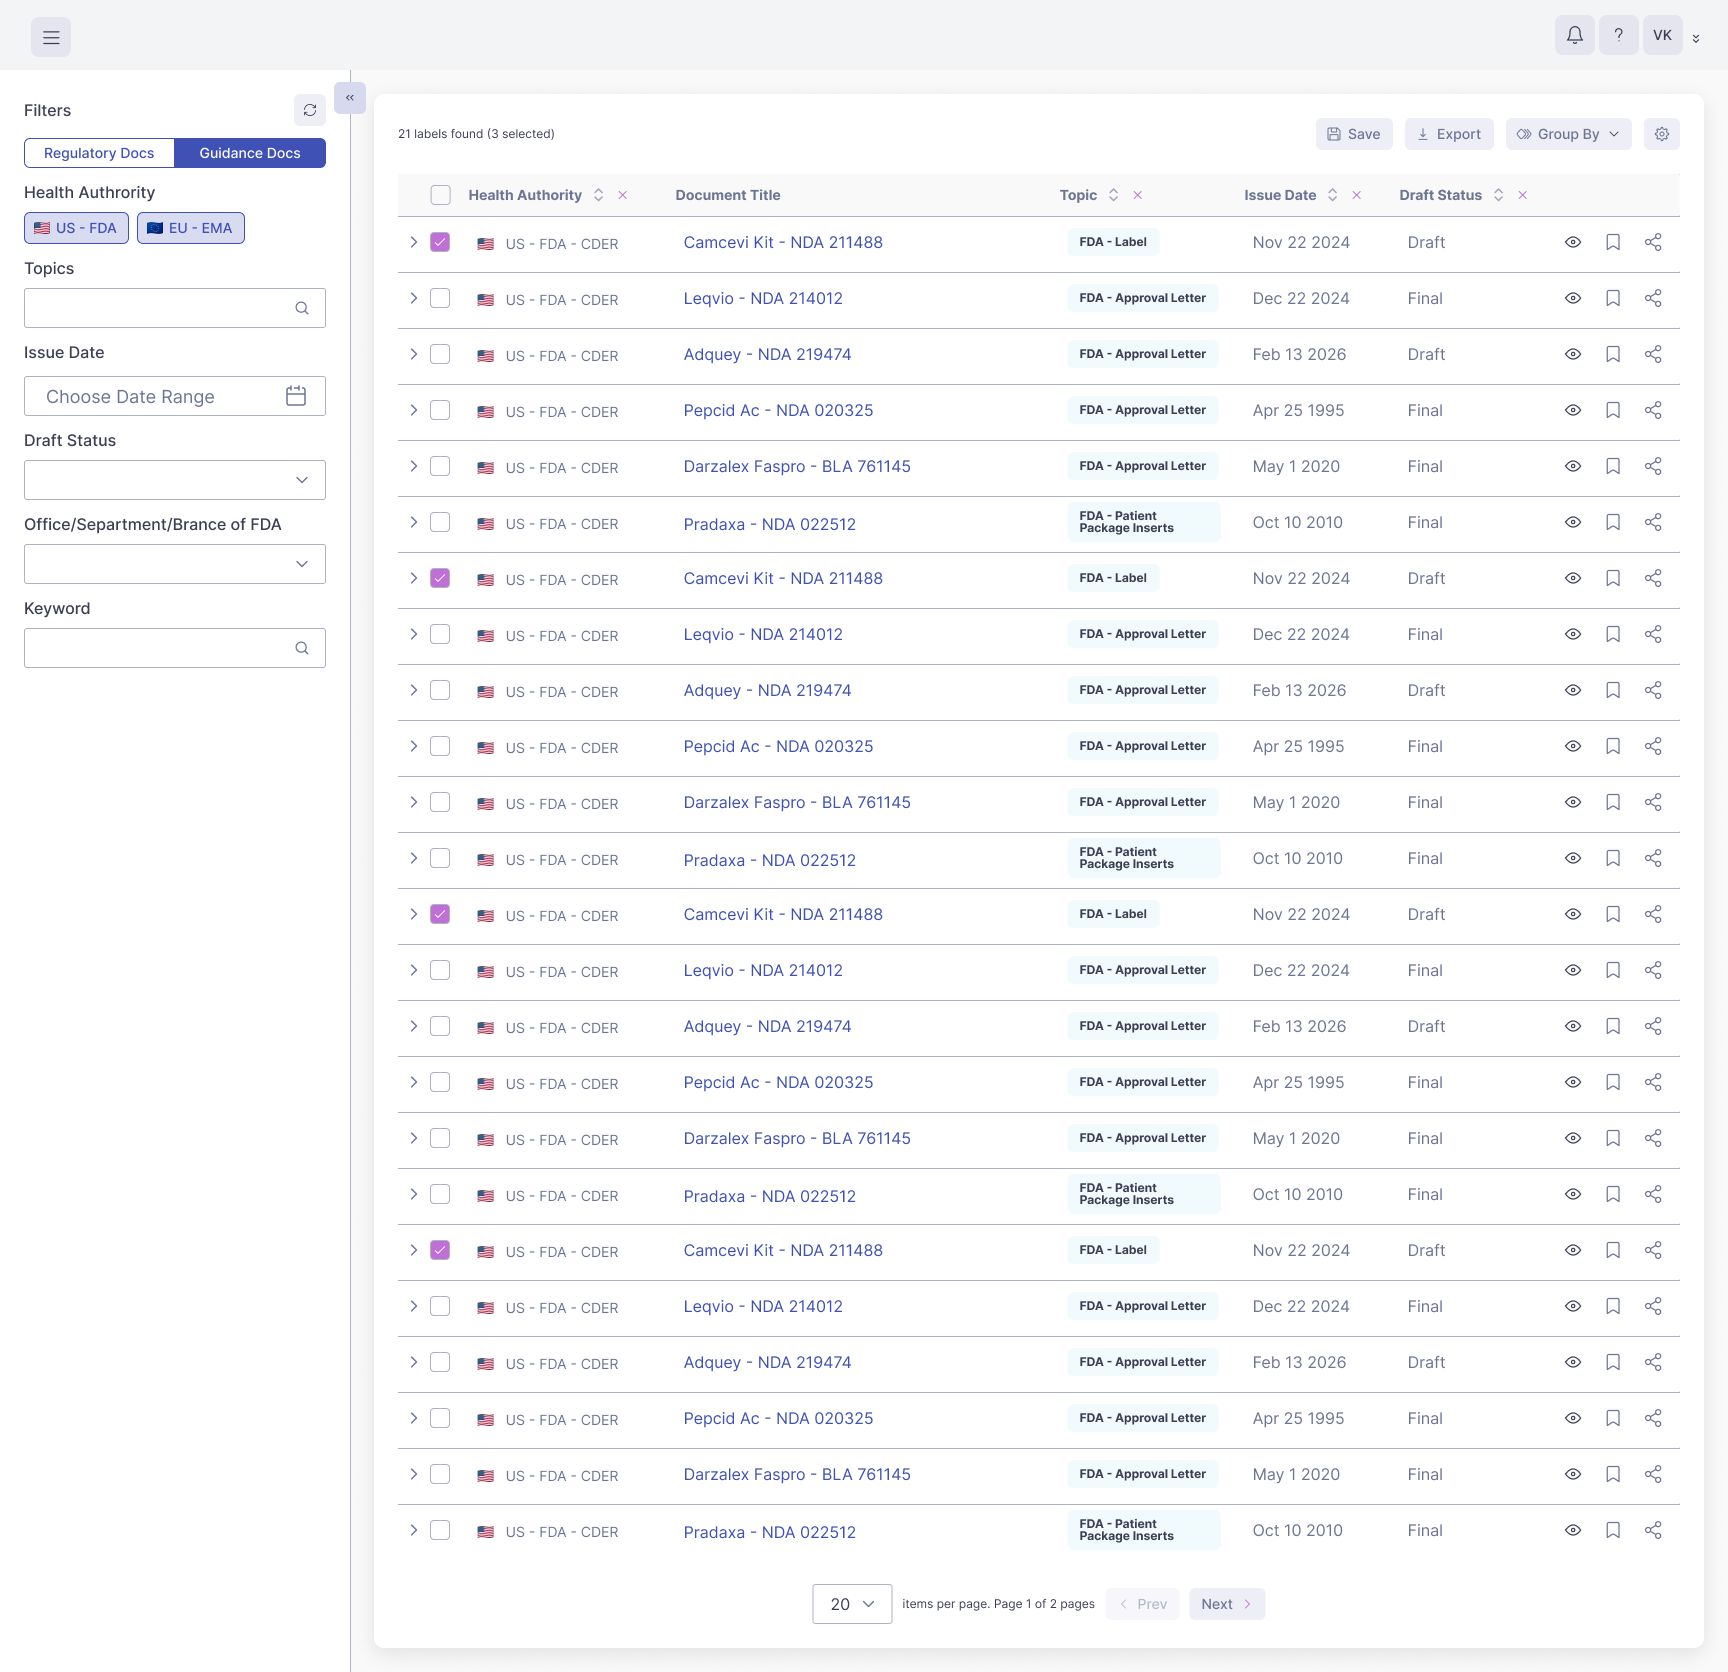Click the help question mark icon
The width and height of the screenshot is (1728, 1672).
click(x=1618, y=35)
